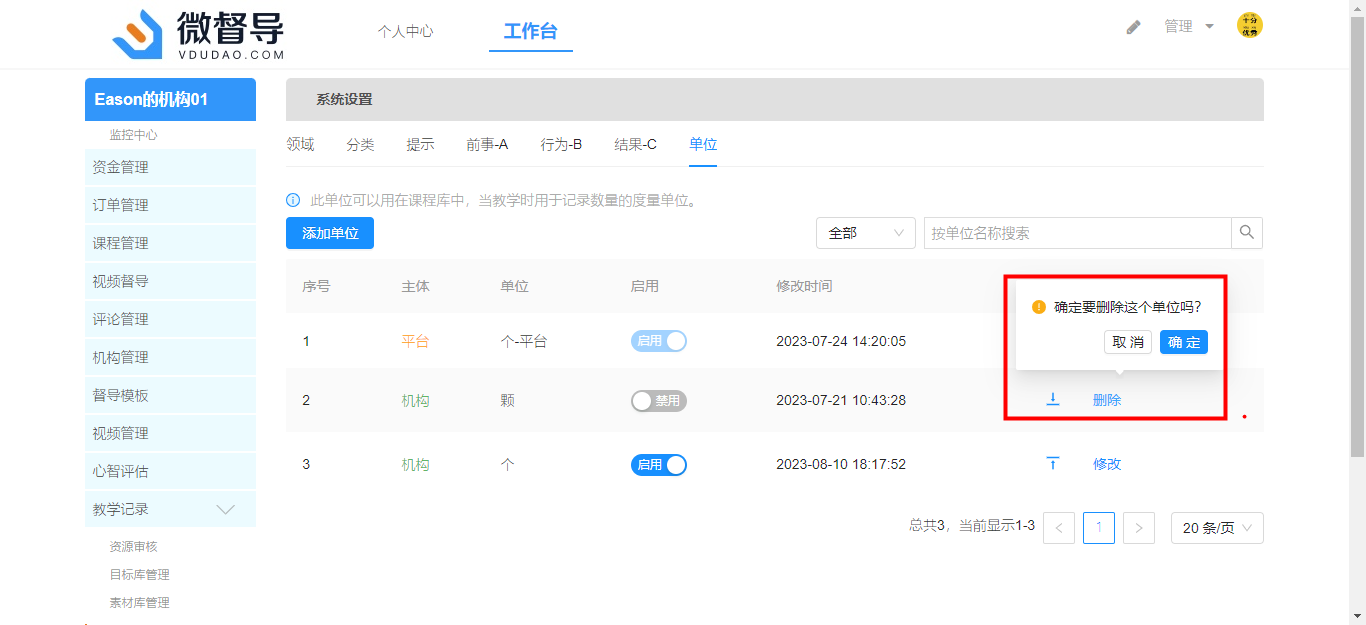Select the 单位 settings tab
Image resolution: width=1366 pixels, height=625 pixels.
click(703, 144)
